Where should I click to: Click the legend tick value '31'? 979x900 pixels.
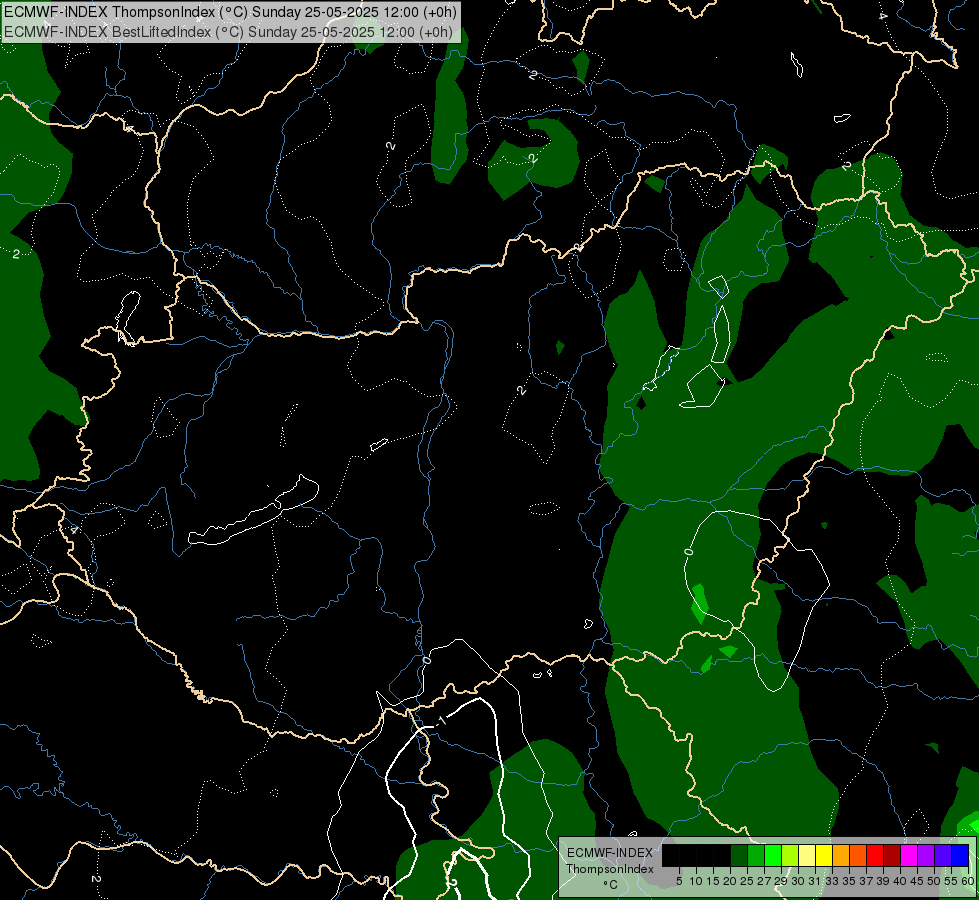(815, 881)
